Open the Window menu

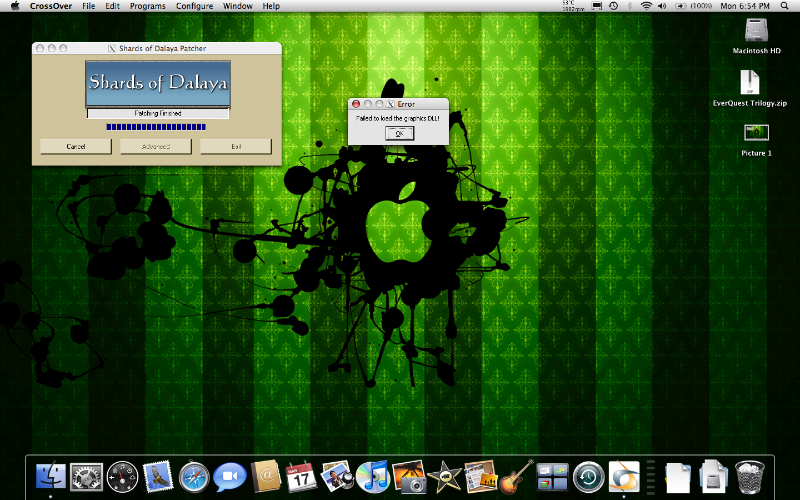click(238, 6)
